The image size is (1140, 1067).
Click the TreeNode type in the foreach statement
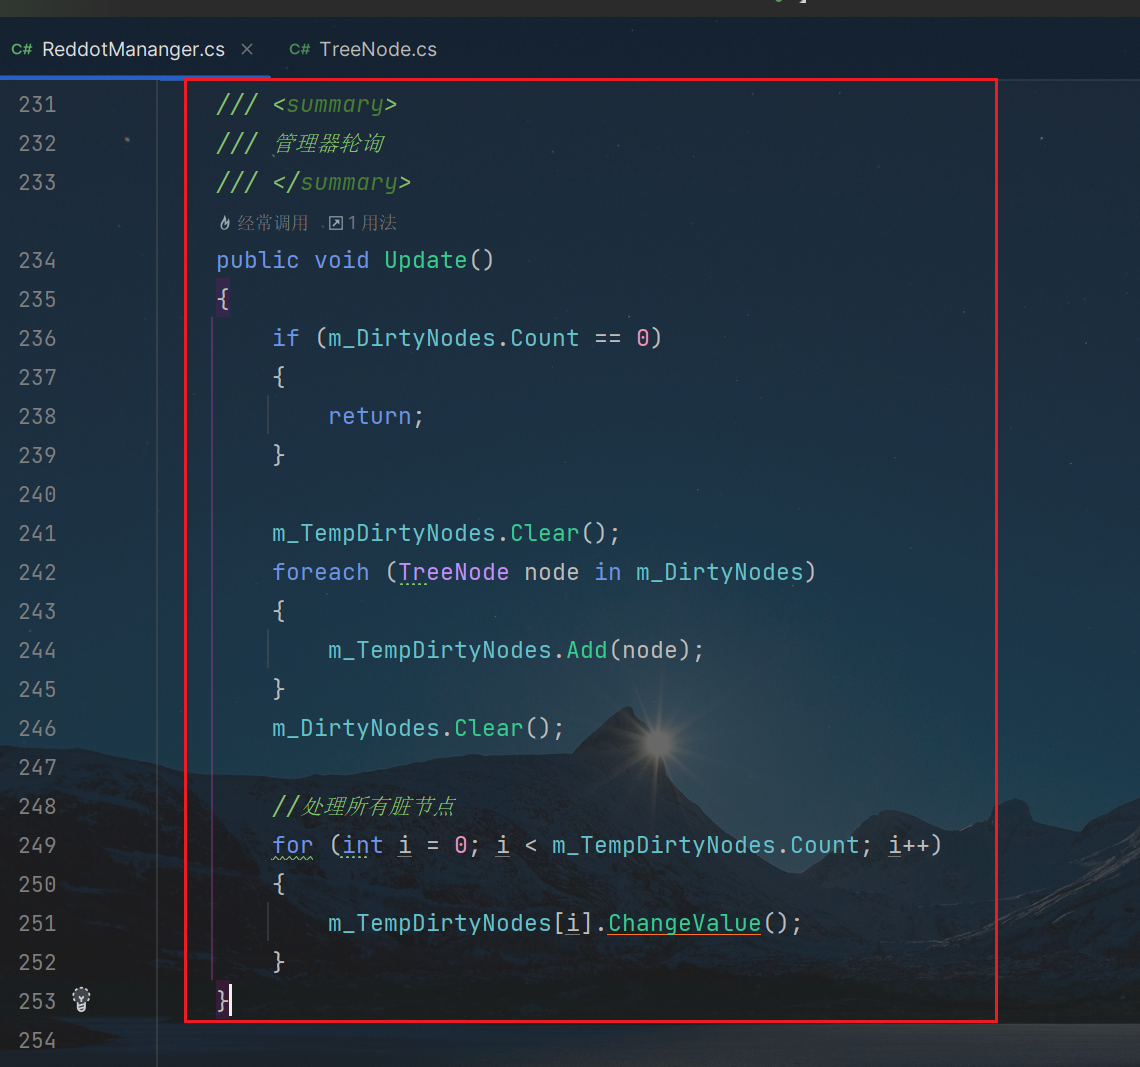pyautogui.click(x=454, y=572)
